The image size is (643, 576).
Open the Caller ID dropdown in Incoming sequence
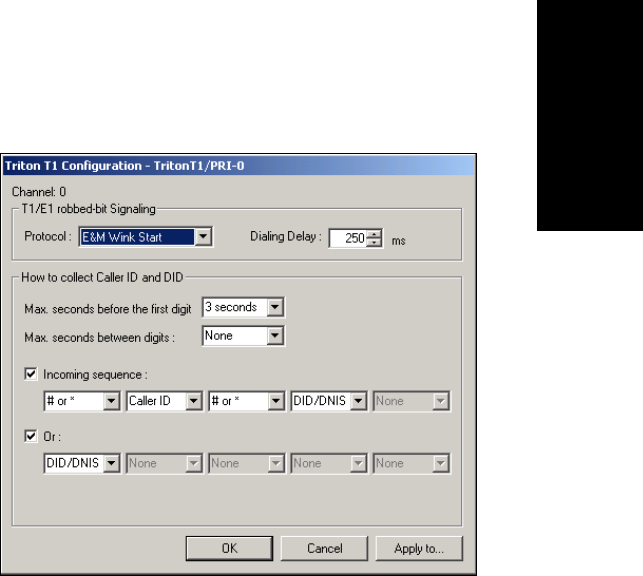point(164,401)
